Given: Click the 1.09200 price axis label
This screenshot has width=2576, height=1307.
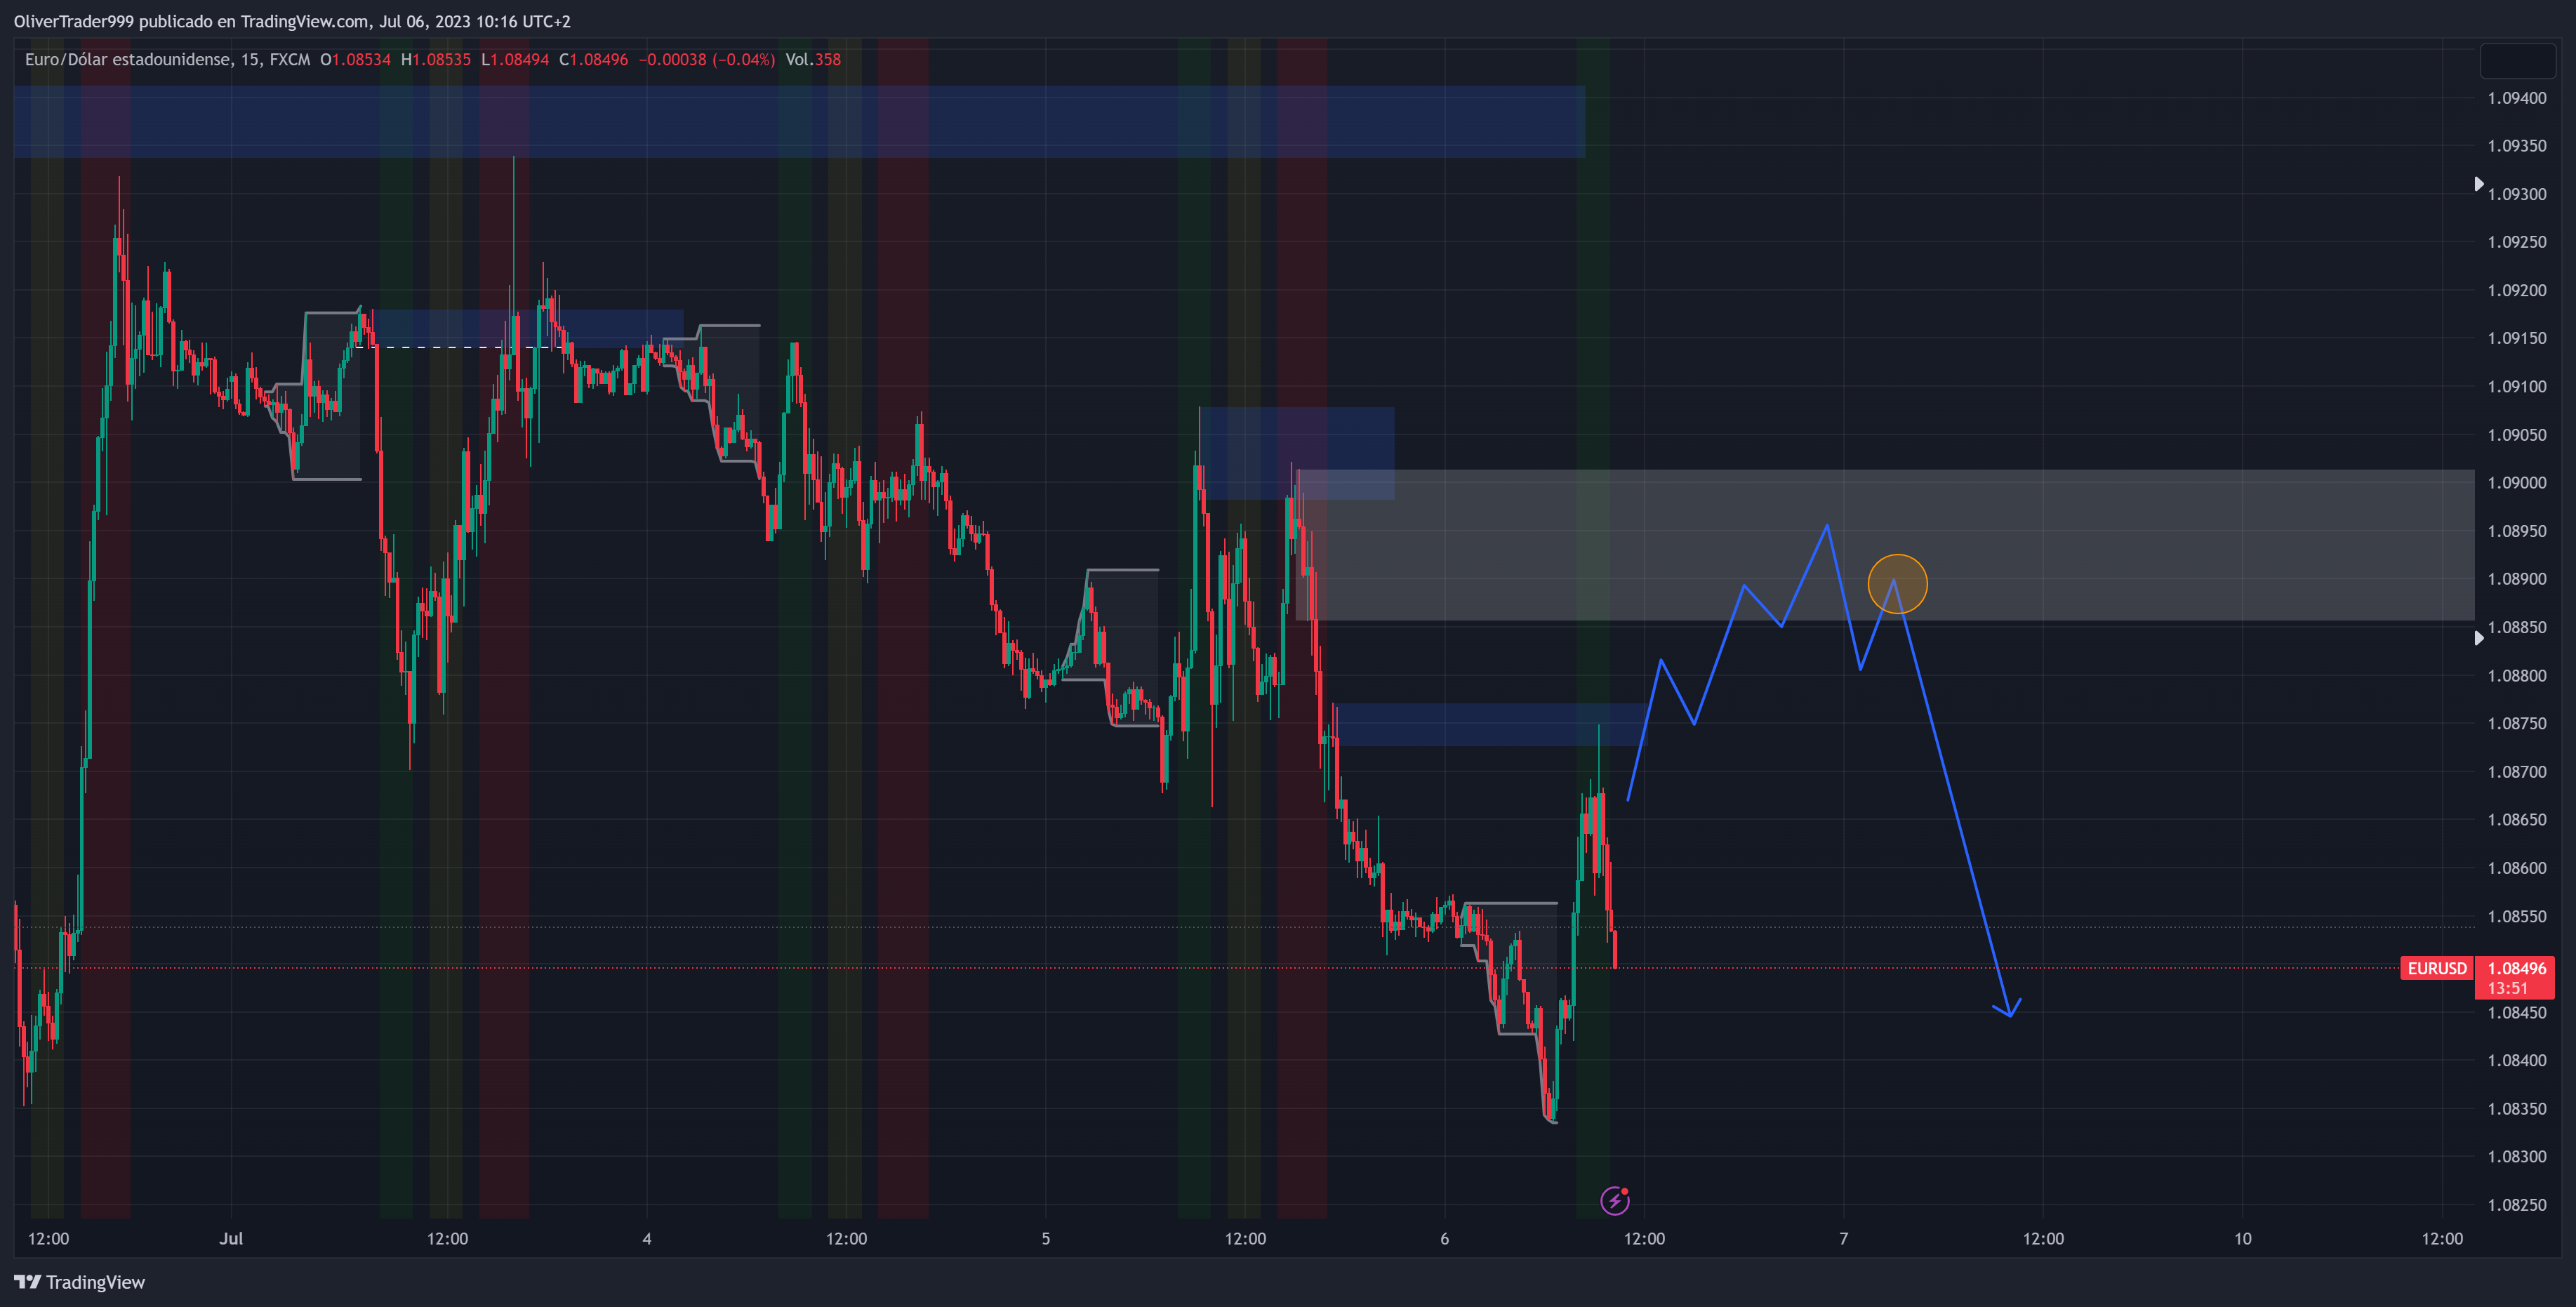Looking at the screenshot, I should click(2516, 290).
